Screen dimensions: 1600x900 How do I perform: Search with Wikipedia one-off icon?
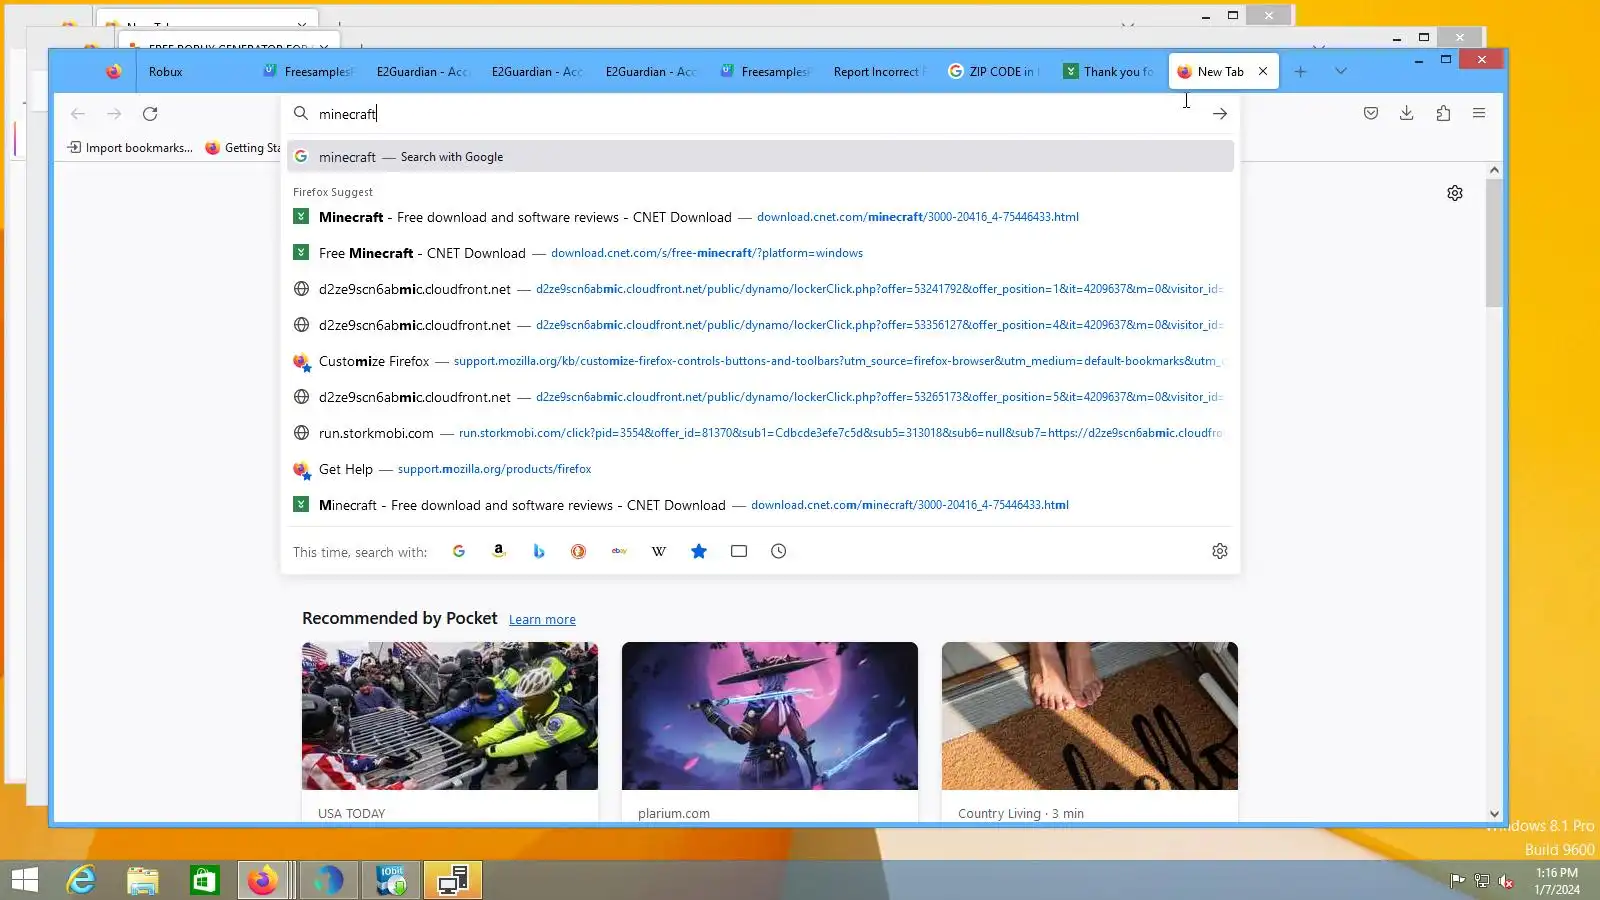(659, 551)
